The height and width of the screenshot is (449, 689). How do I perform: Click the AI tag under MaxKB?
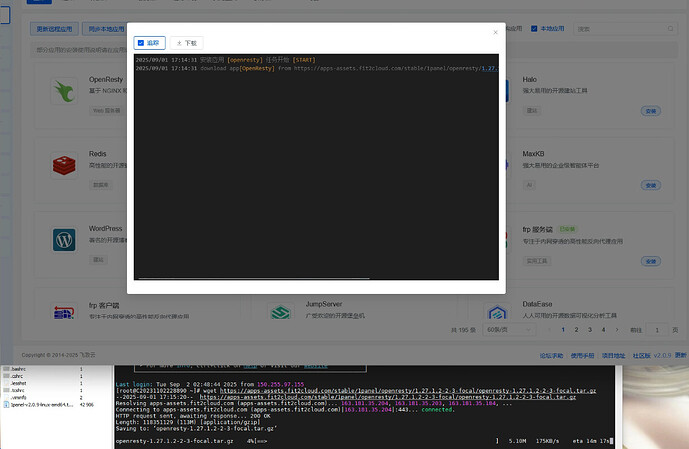[529, 185]
